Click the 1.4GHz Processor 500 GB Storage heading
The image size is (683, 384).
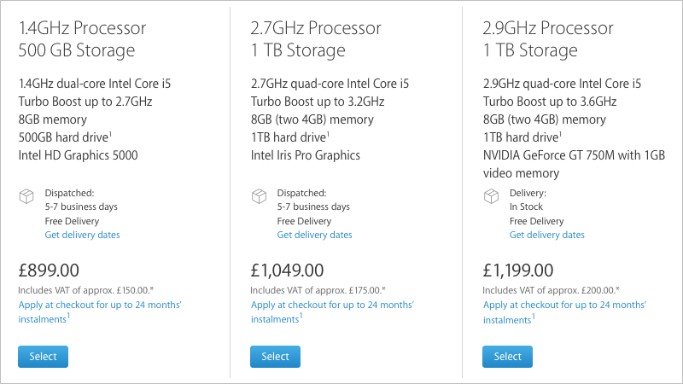tap(82, 39)
